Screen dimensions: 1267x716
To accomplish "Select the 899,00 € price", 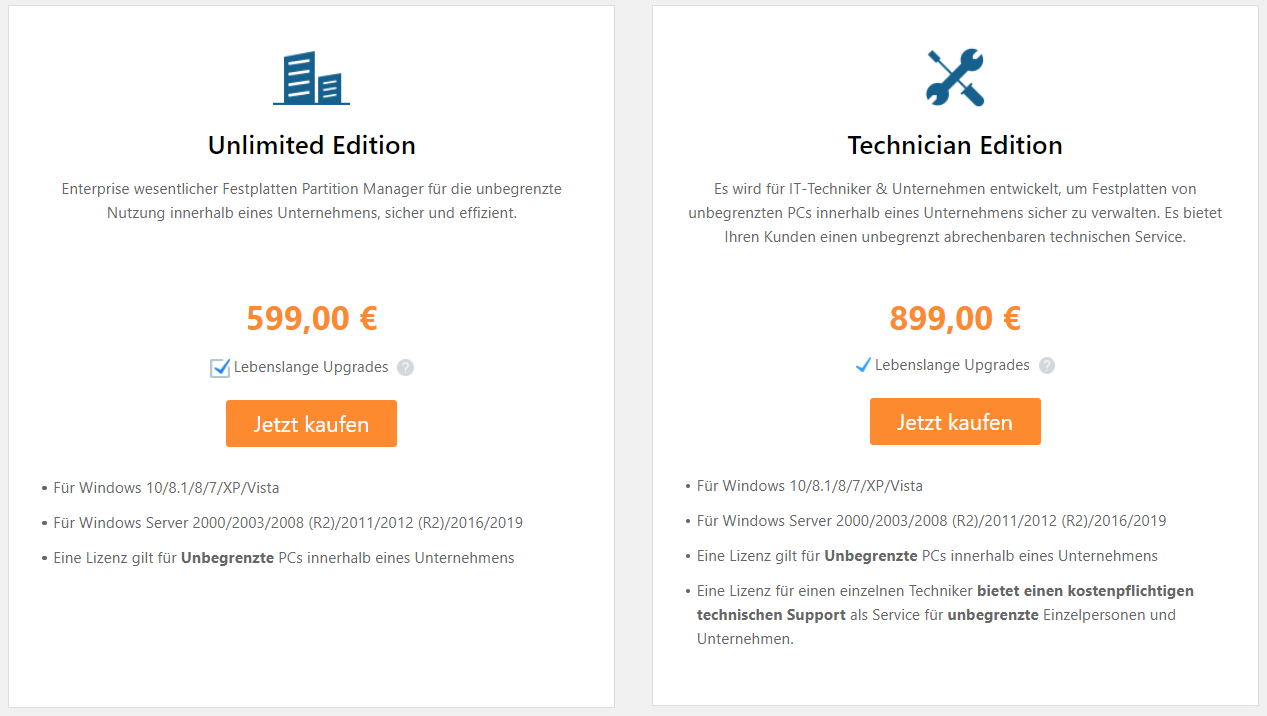I will (955, 318).
